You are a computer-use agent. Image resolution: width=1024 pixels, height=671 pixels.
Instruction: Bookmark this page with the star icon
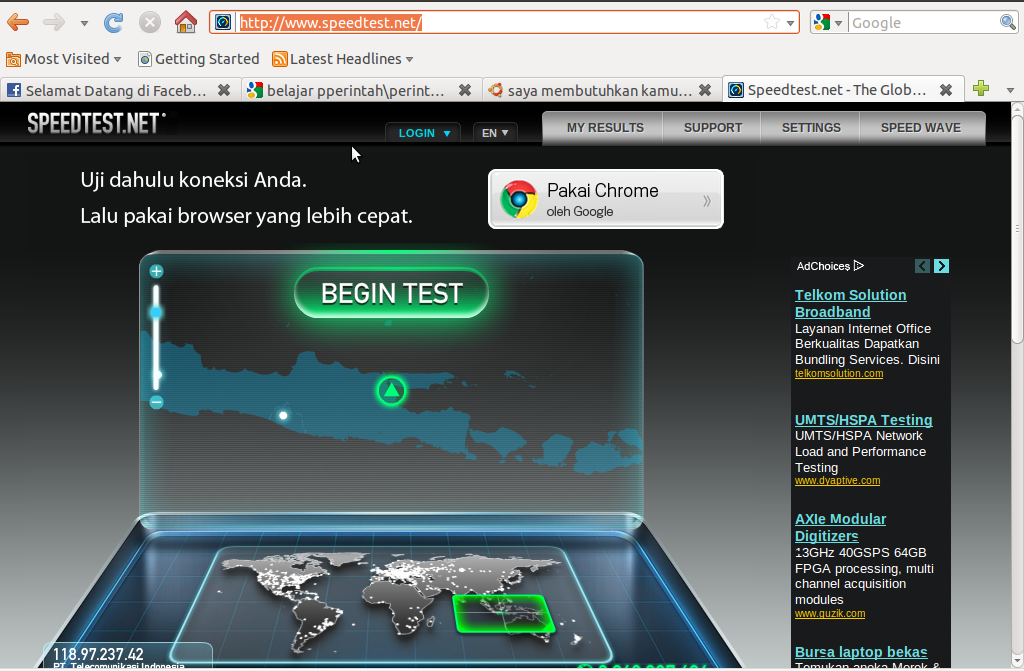click(772, 22)
